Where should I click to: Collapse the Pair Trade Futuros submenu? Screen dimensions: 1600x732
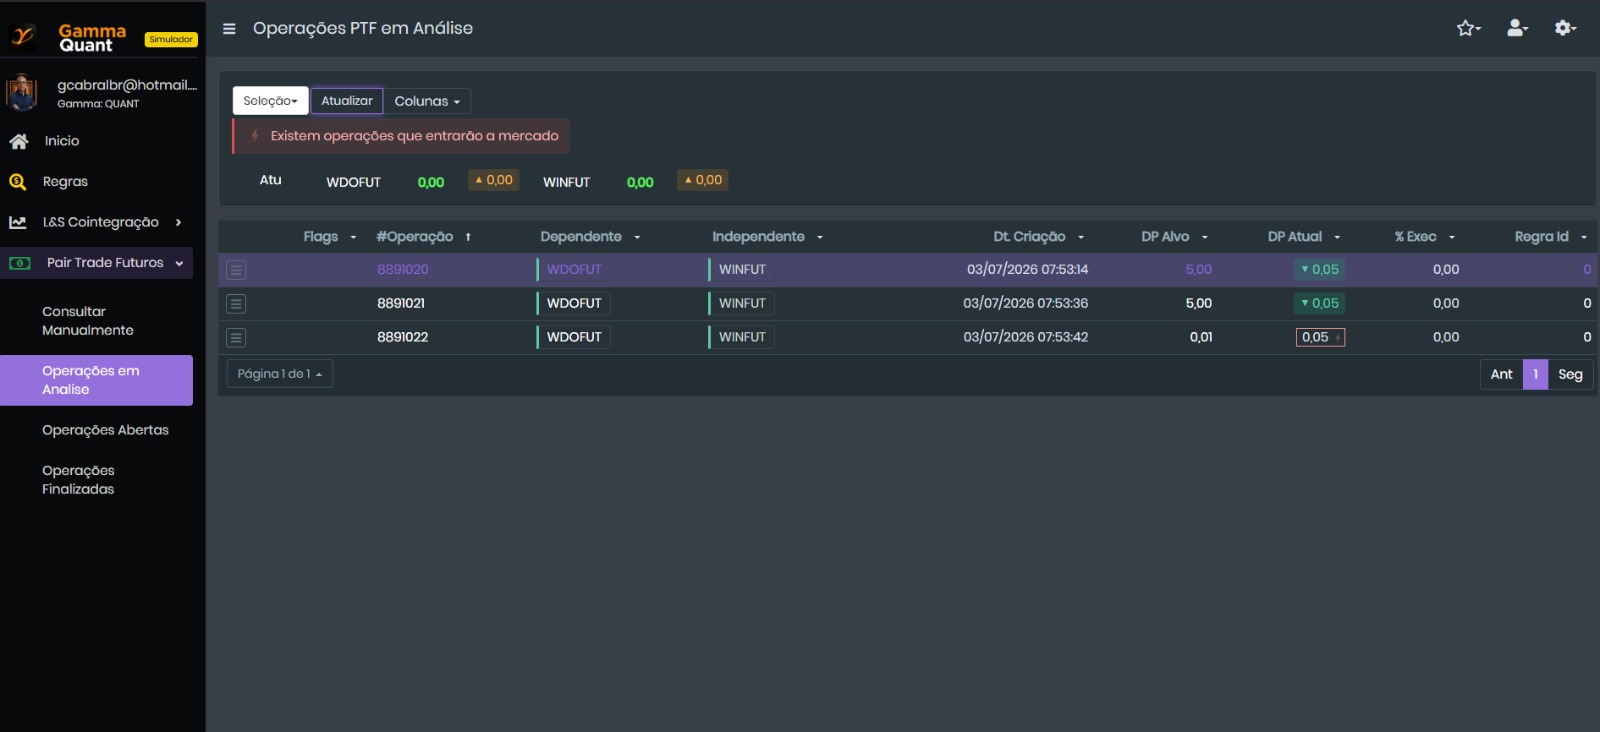(179, 263)
